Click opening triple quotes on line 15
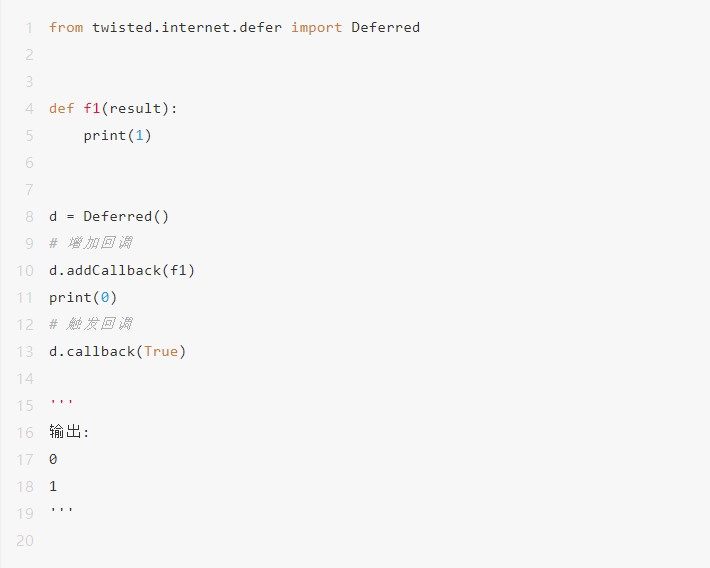Viewport: 710px width, 568px height. [61, 401]
